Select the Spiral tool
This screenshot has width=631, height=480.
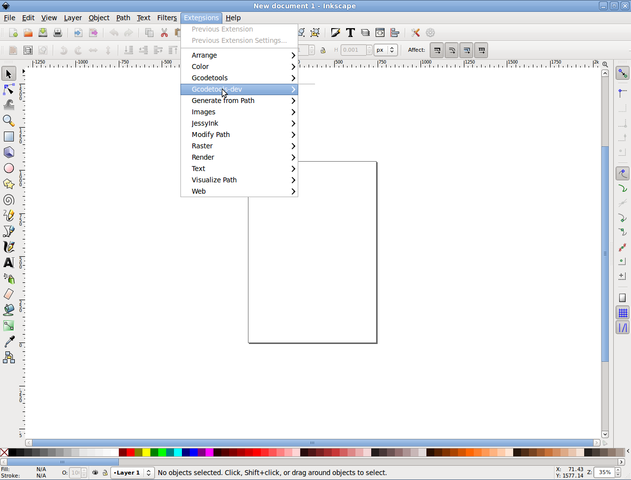coord(8,200)
